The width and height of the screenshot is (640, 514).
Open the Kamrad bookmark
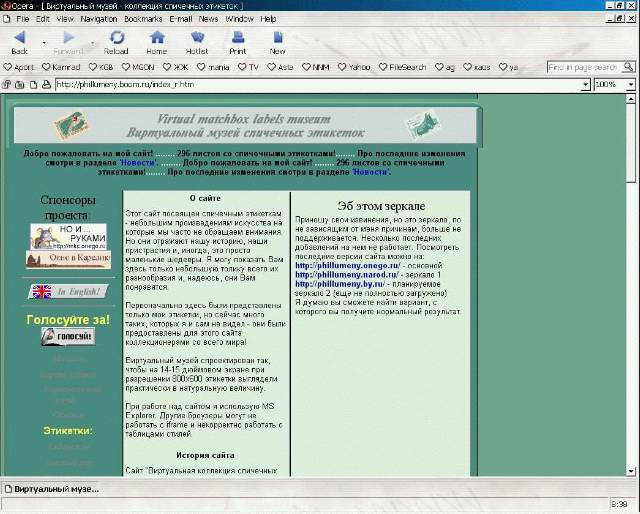click(x=61, y=67)
